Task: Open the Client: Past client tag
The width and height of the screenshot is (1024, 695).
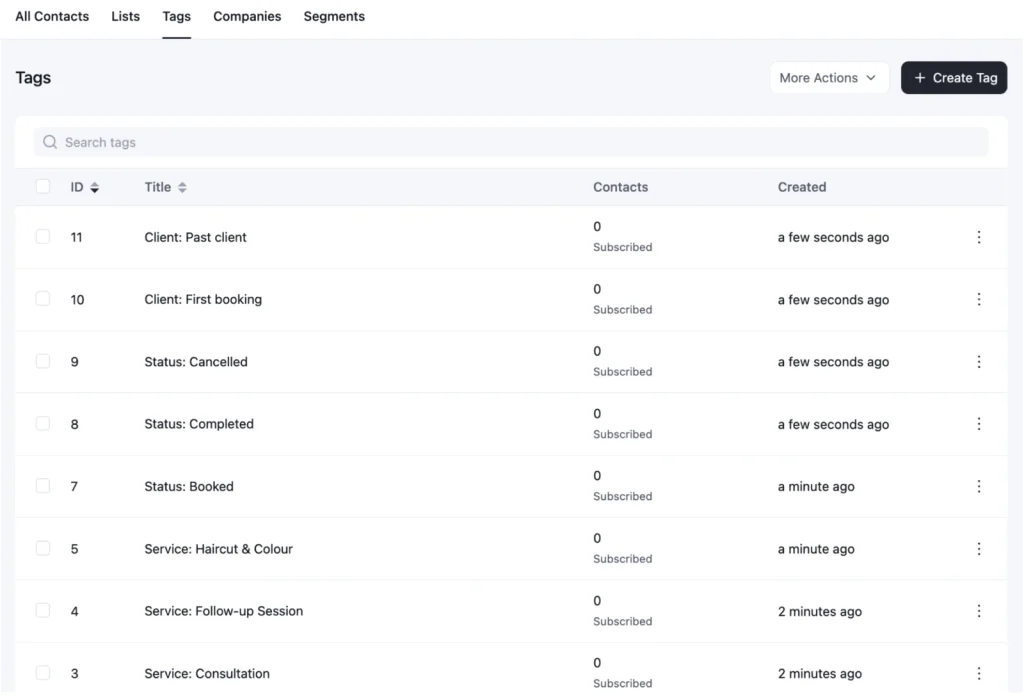Action: pos(195,237)
